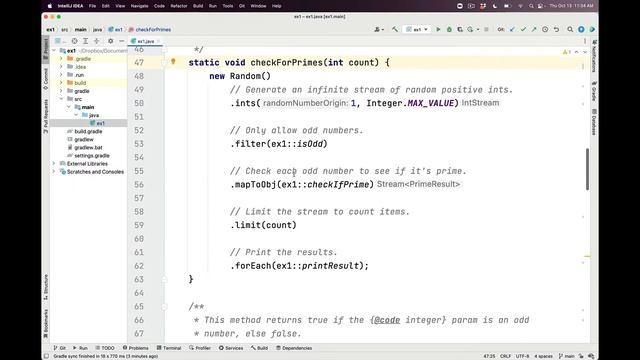Show Git history clock icon
The height and width of the screenshot is (360, 640).
point(545,29)
